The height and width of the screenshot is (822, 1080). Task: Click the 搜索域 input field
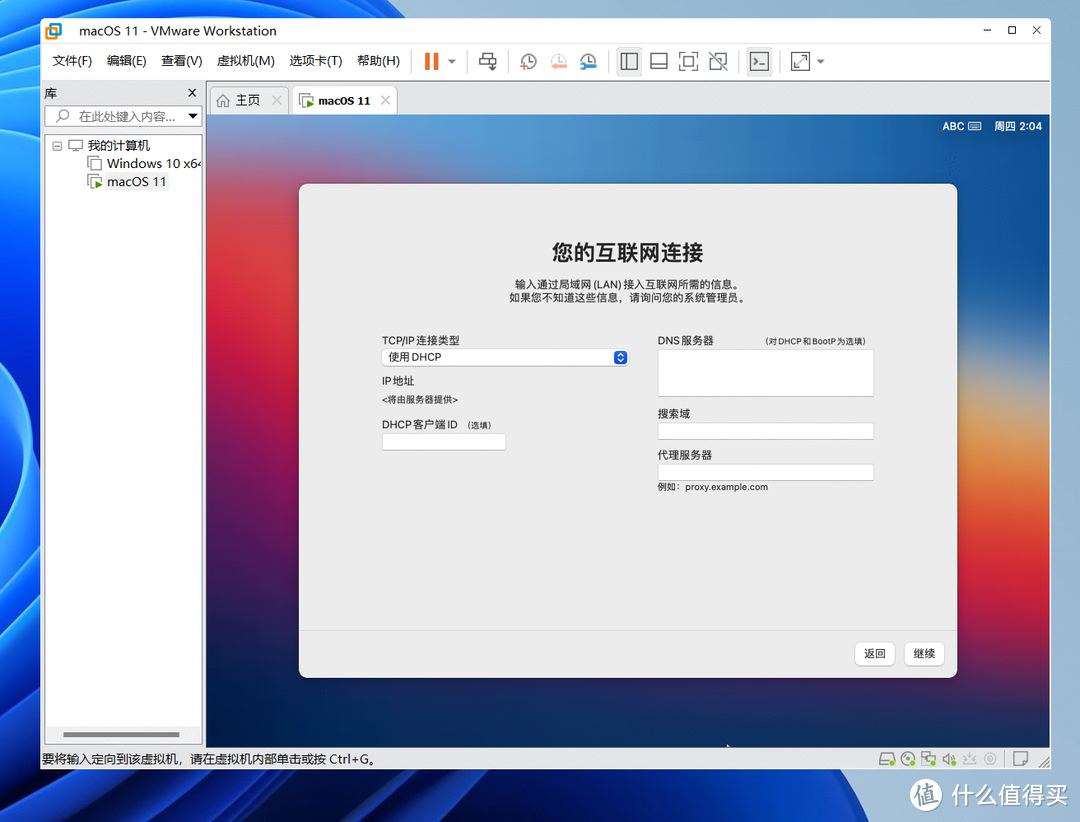point(765,431)
